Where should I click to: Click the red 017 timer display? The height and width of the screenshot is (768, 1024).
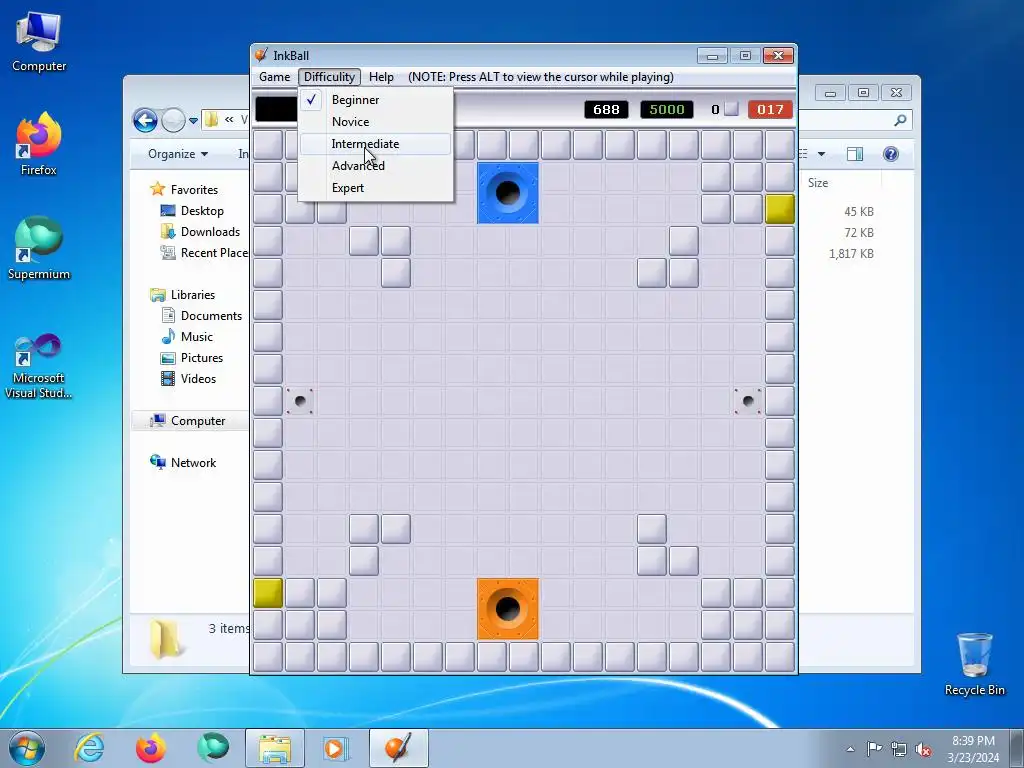click(770, 110)
